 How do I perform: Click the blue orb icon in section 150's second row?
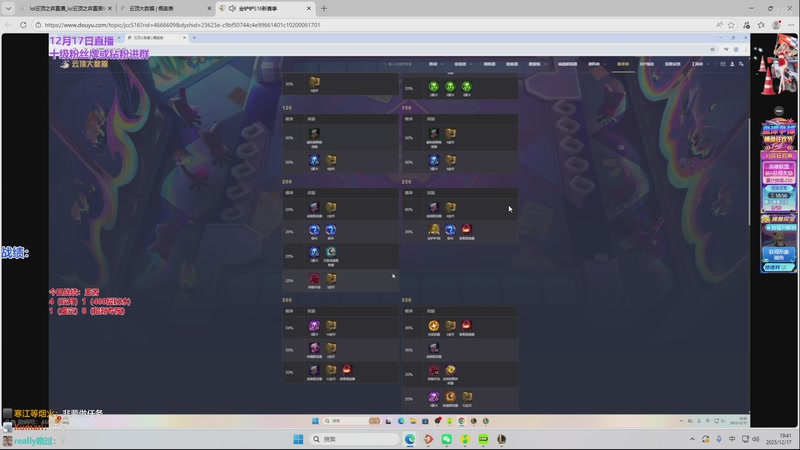click(434, 160)
